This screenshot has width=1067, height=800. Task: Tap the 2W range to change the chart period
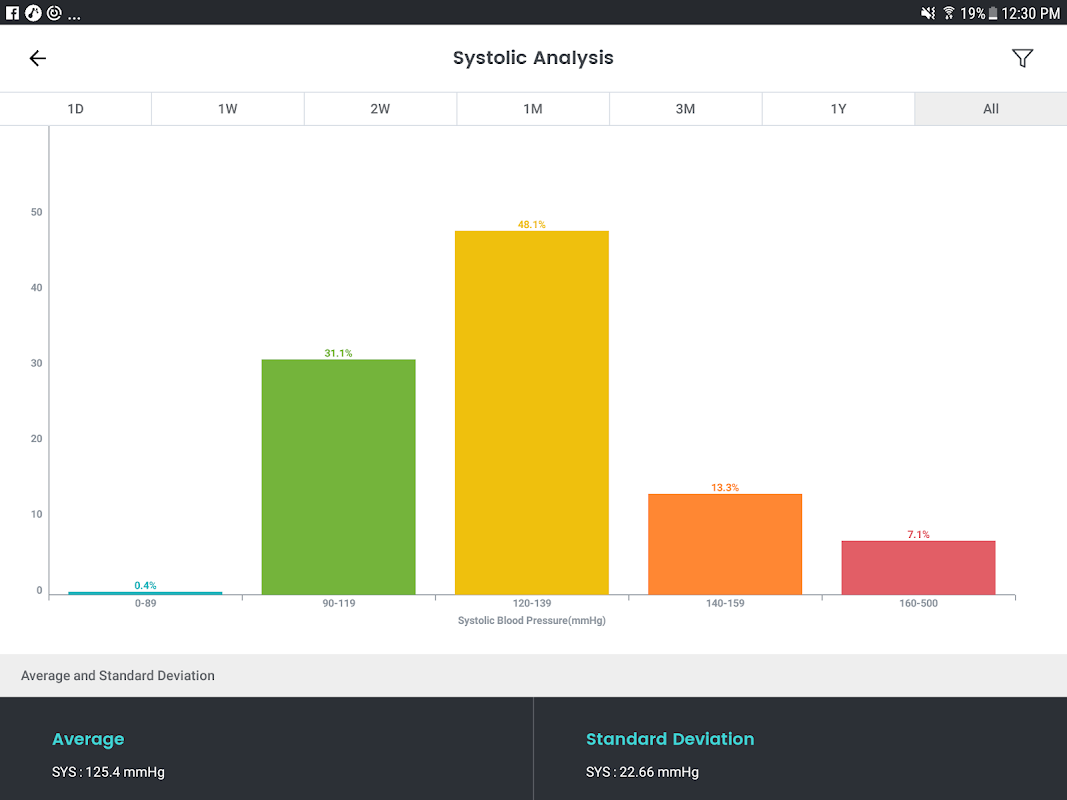(x=380, y=108)
